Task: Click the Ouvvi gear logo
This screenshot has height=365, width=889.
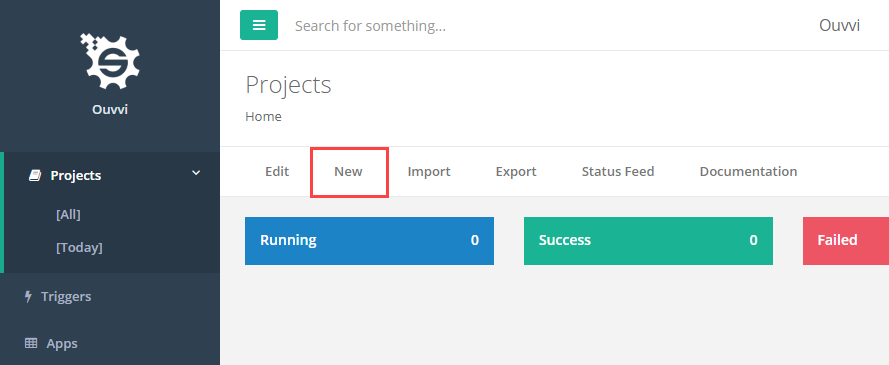Action: click(x=110, y=61)
